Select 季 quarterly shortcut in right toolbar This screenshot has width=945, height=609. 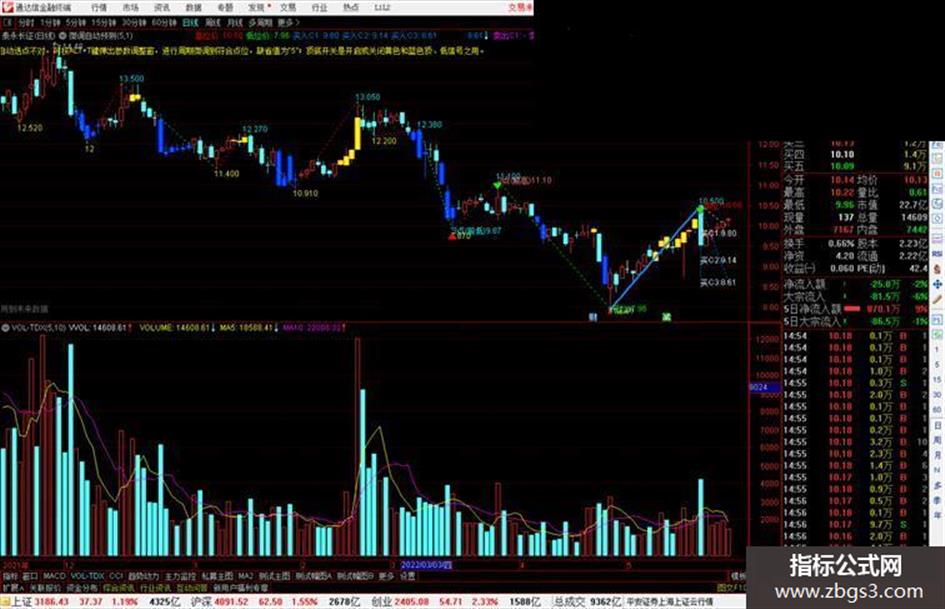coord(937,500)
